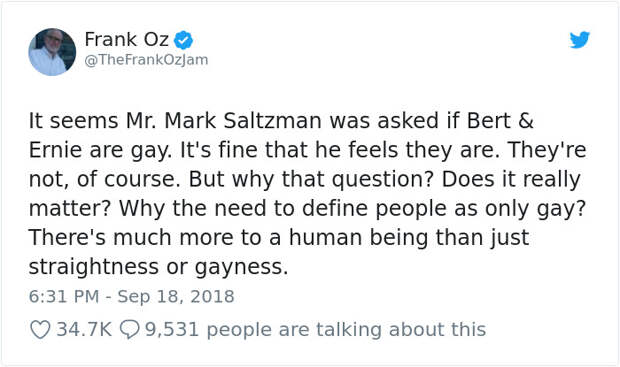Click the 34.7K likes count
Image resolution: width=620 pixels, height=367 pixels.
(84, 329)
